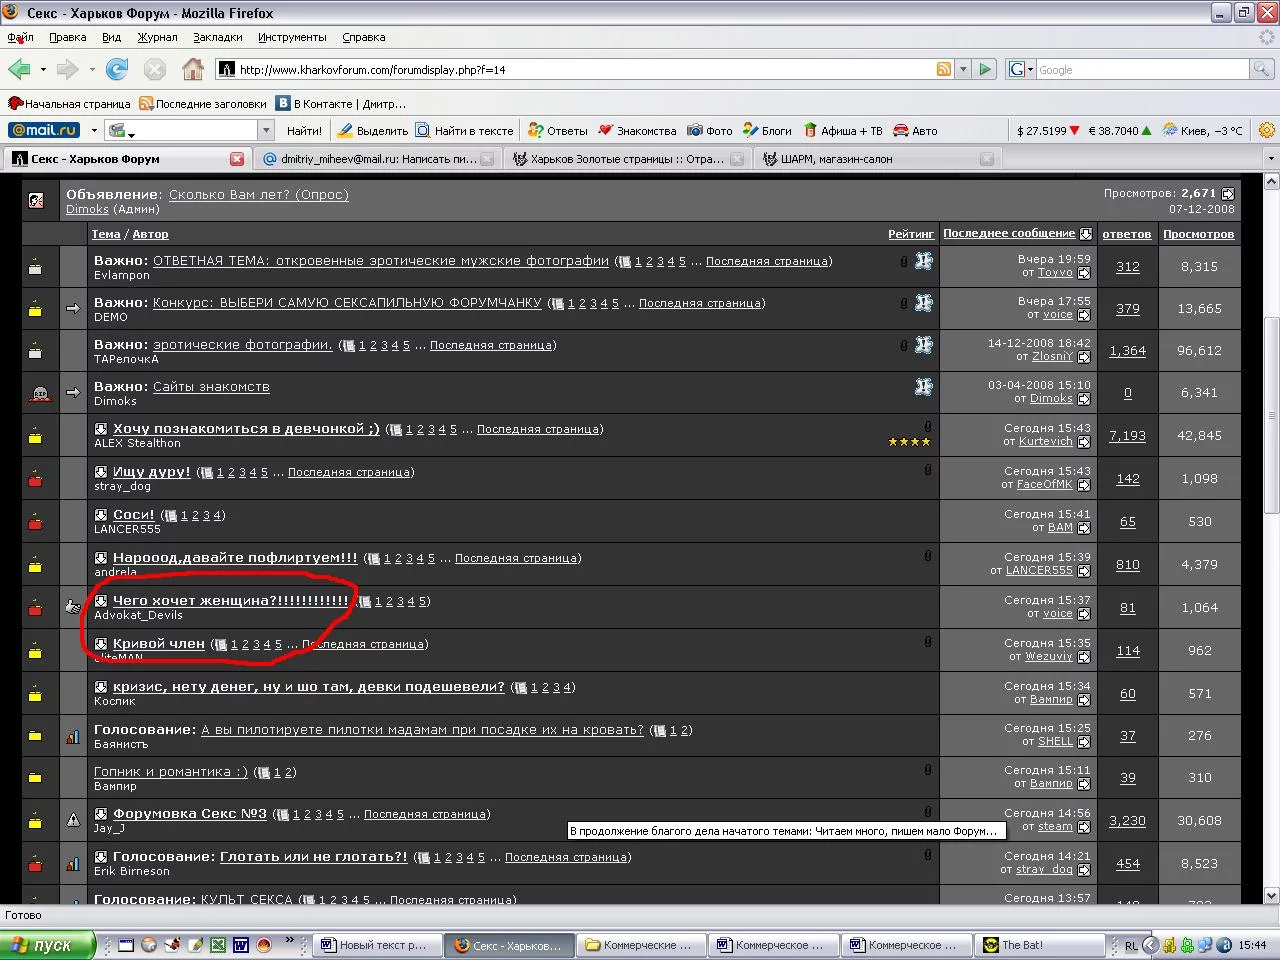Open search engine chooser next to Google
The width and height of the screenshot is (1280, 960).
point(1018,69)
